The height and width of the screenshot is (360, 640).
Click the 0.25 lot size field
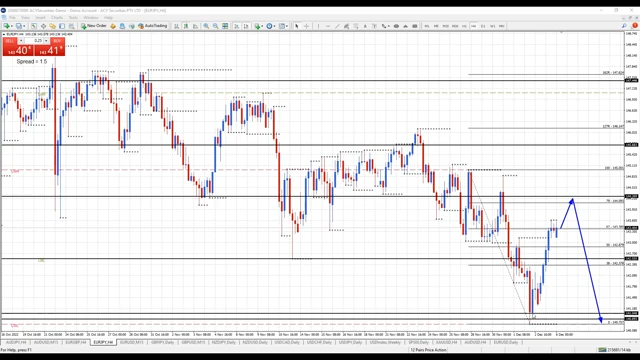[34, 41]
